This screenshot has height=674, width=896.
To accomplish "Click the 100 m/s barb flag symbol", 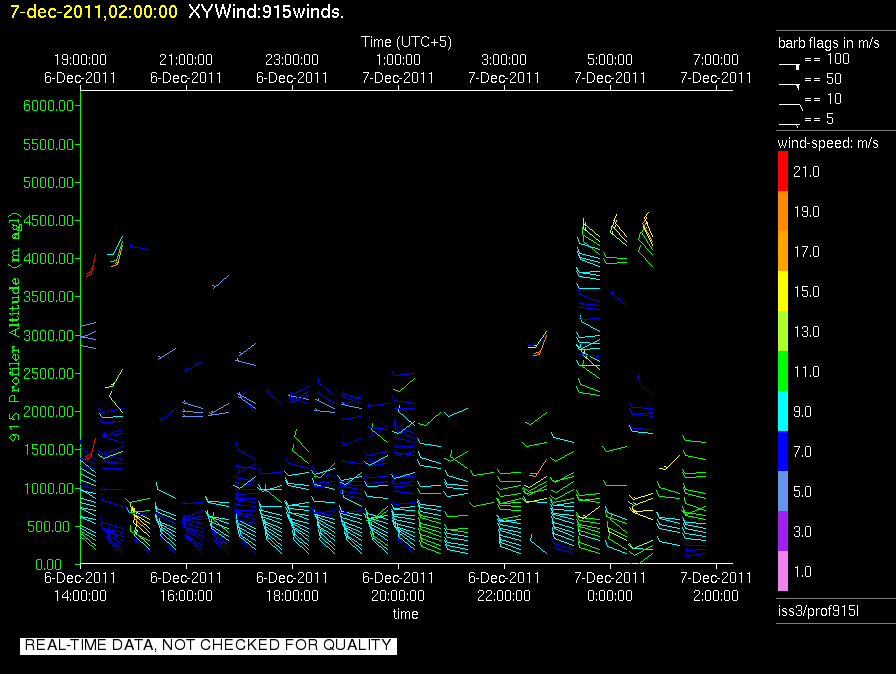I will [790, 66].
